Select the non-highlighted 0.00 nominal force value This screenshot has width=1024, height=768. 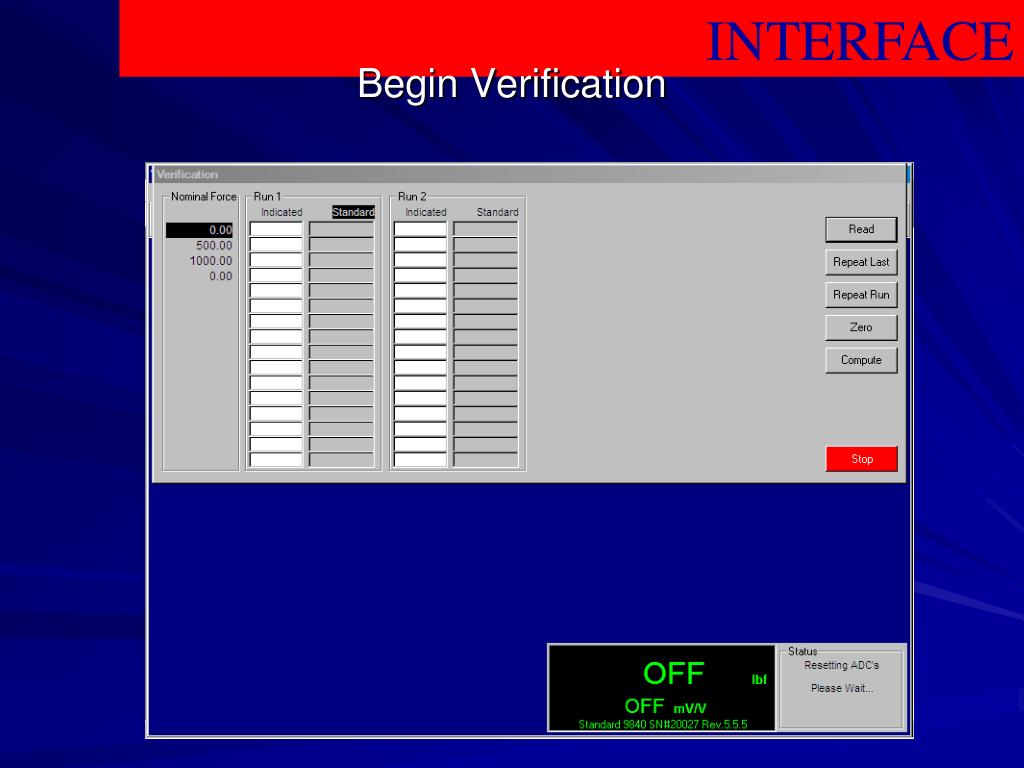[220, 276]
